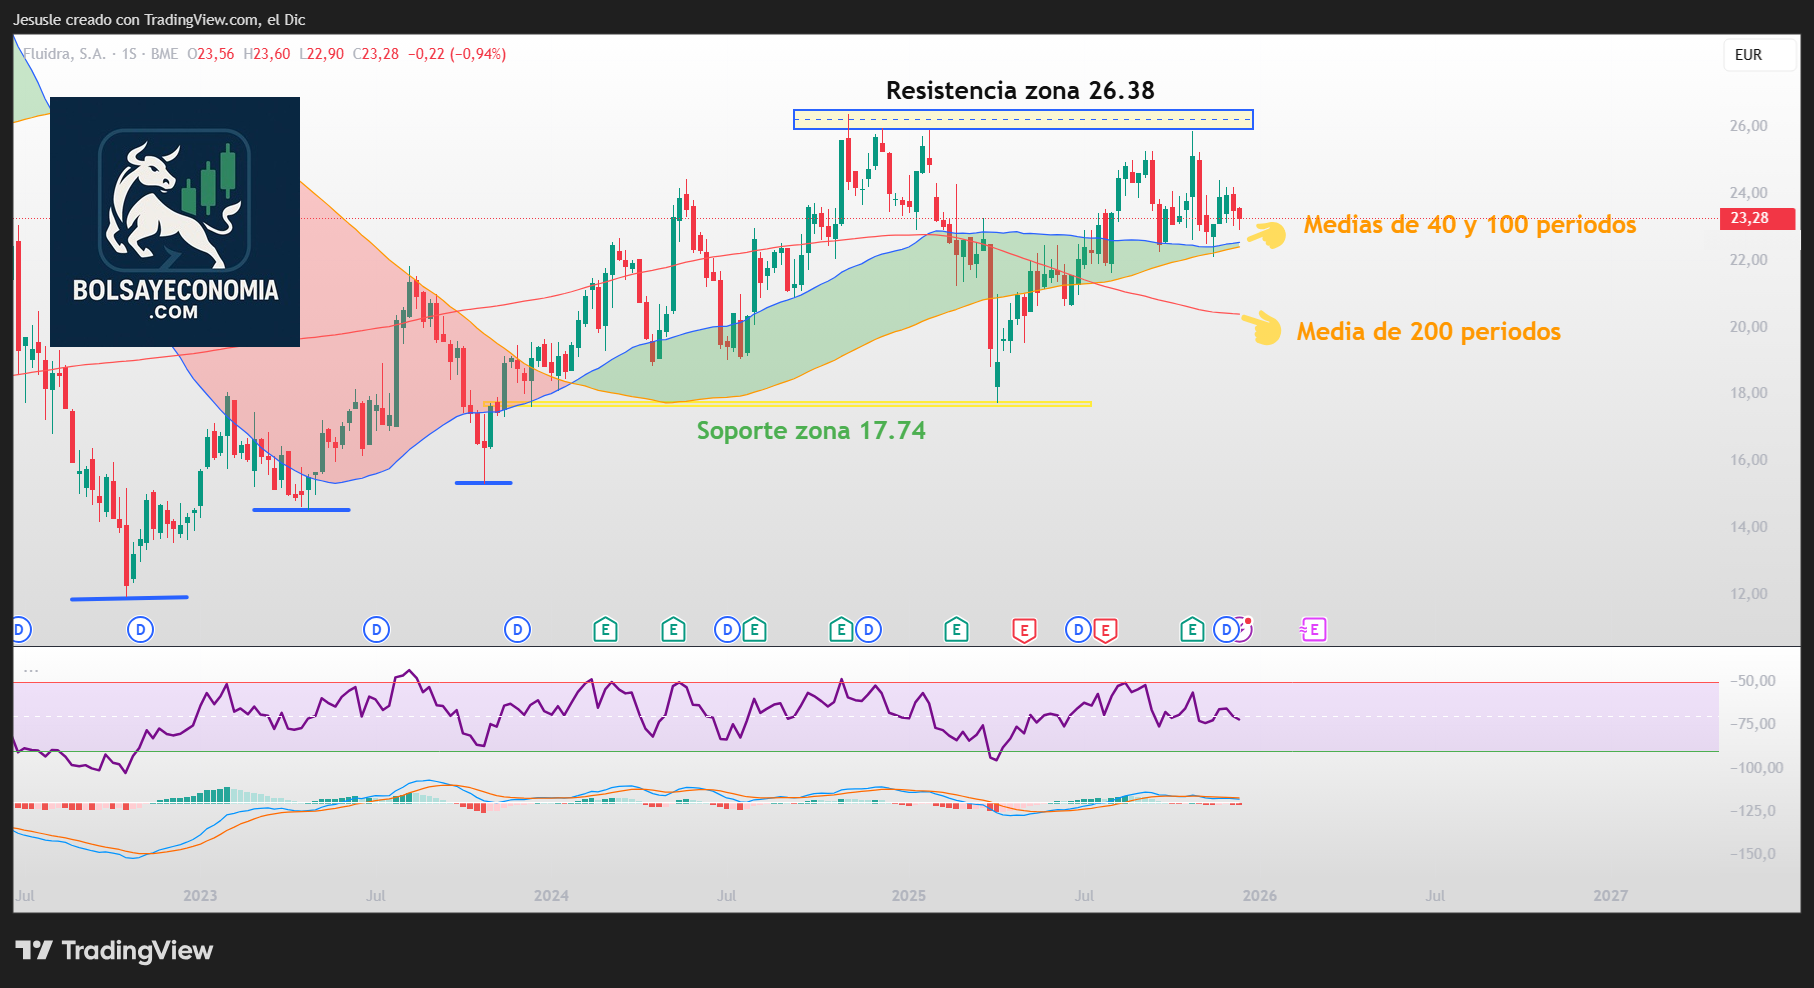Click the yellow resistance zone rectangle

(x=1022, y=120)
